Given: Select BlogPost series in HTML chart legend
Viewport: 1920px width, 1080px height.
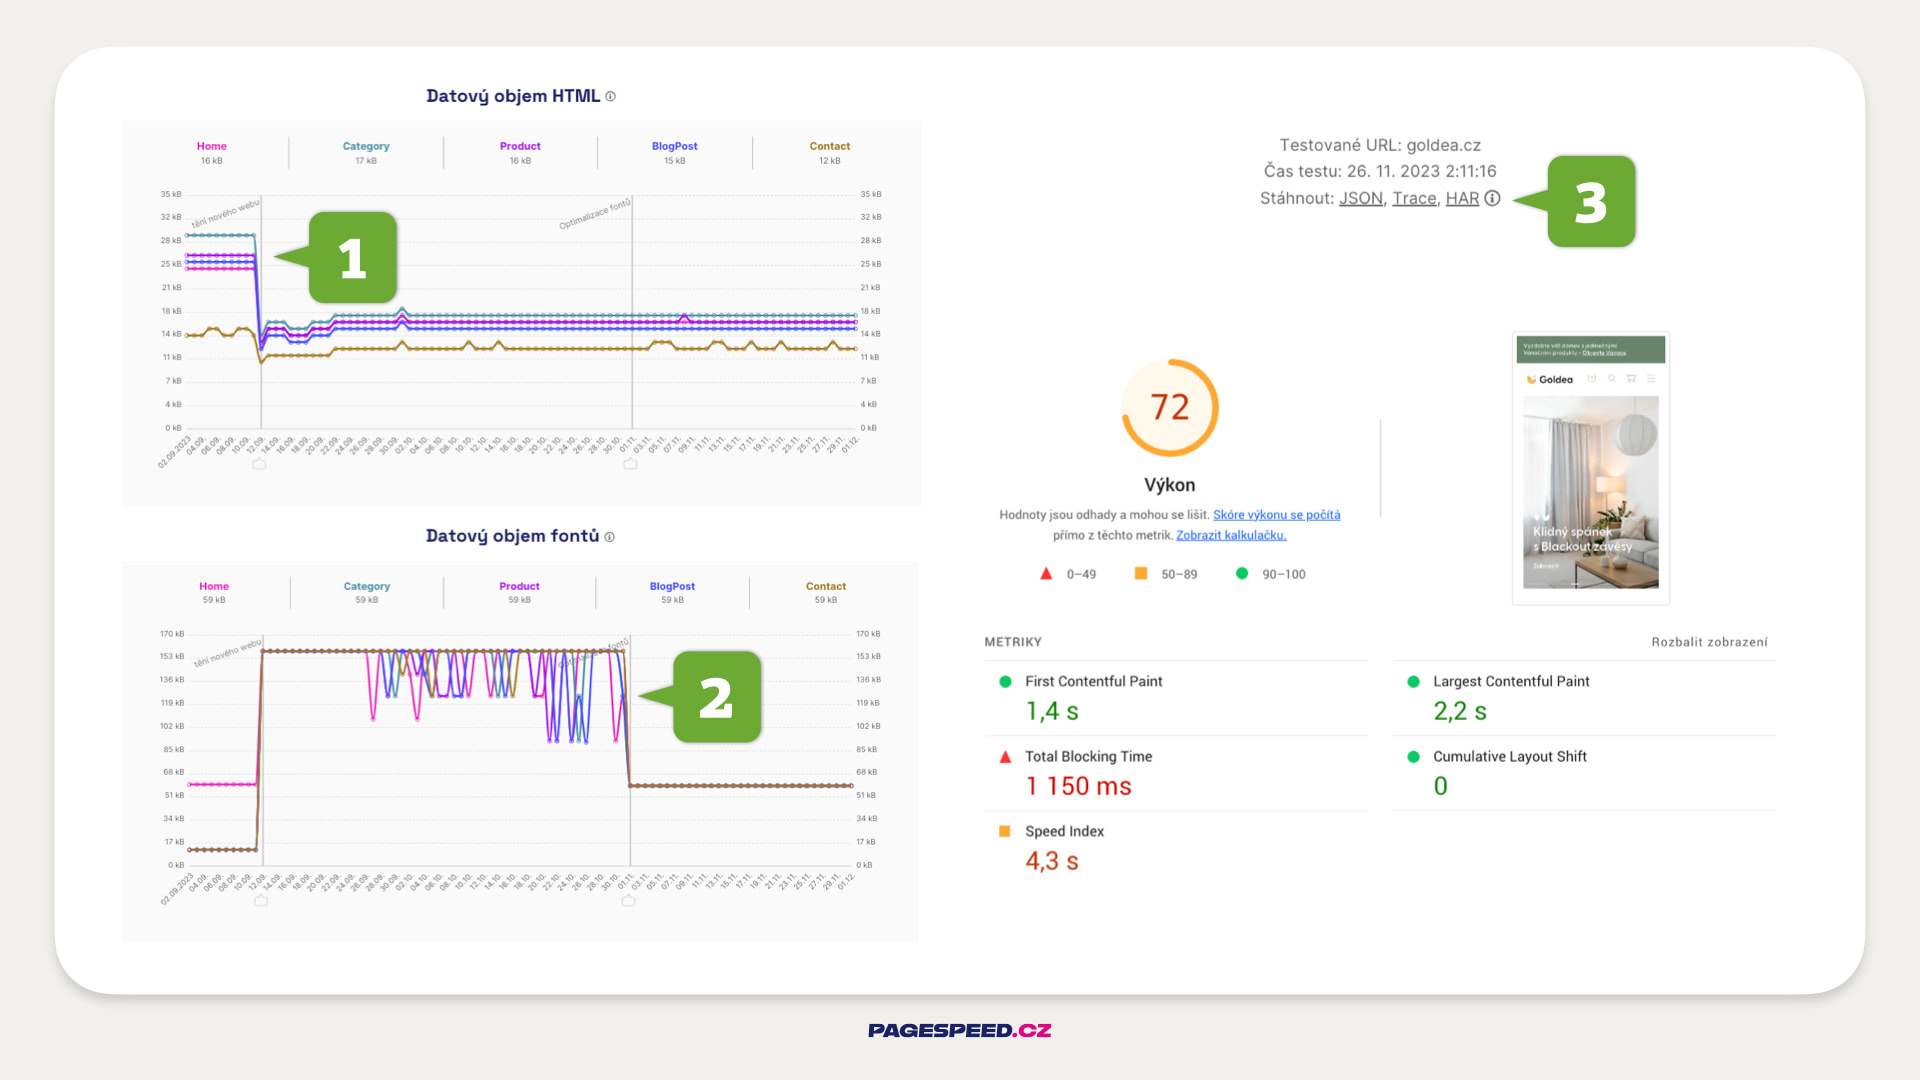Looking at the screenshot, I should [x=674, y=152].
